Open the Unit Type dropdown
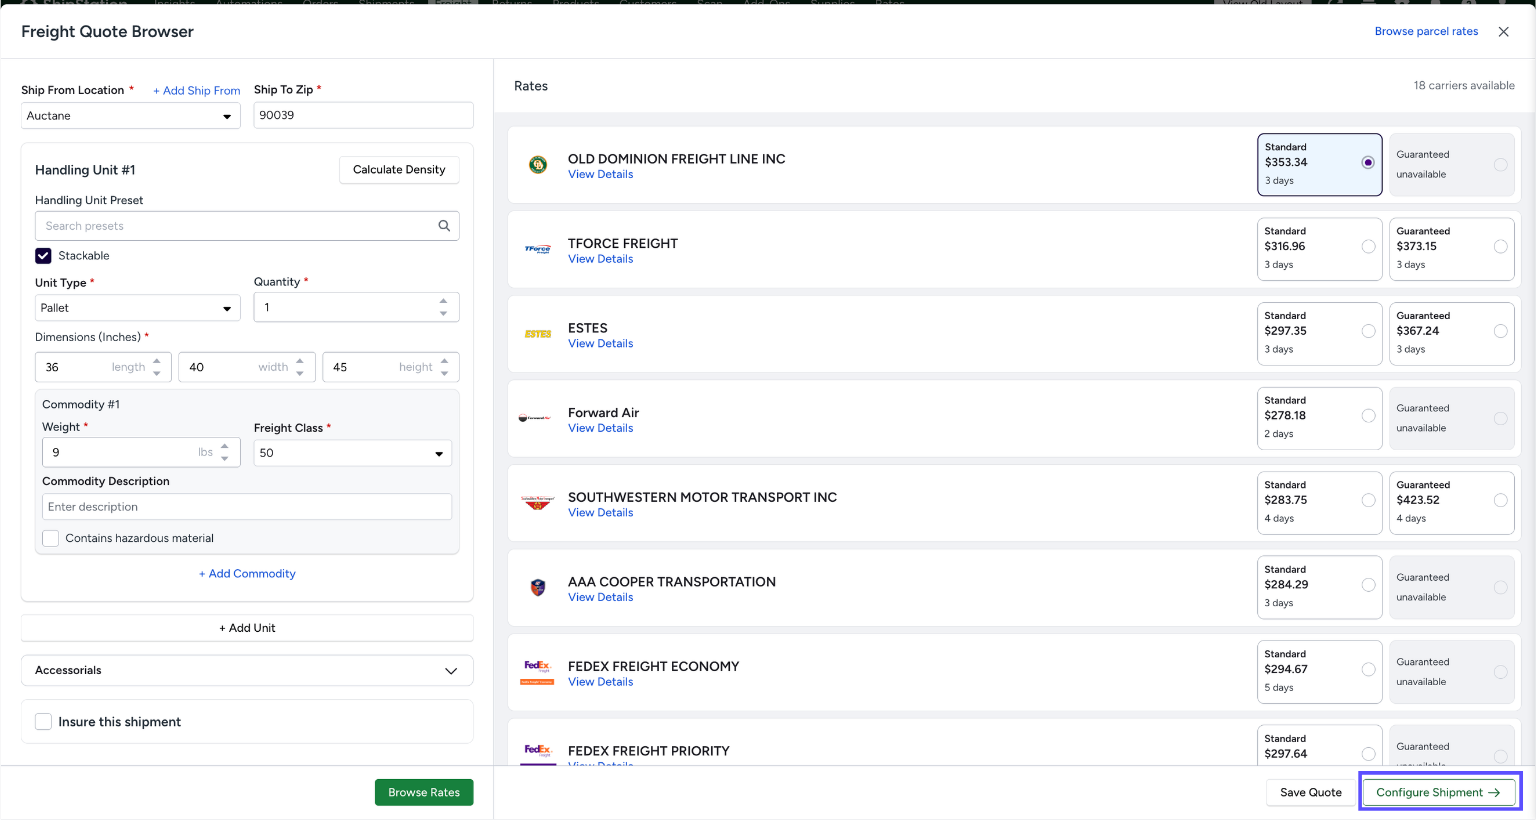Image resolution: width=1536 pixels, height=820 pixels. tap(138, 308)
